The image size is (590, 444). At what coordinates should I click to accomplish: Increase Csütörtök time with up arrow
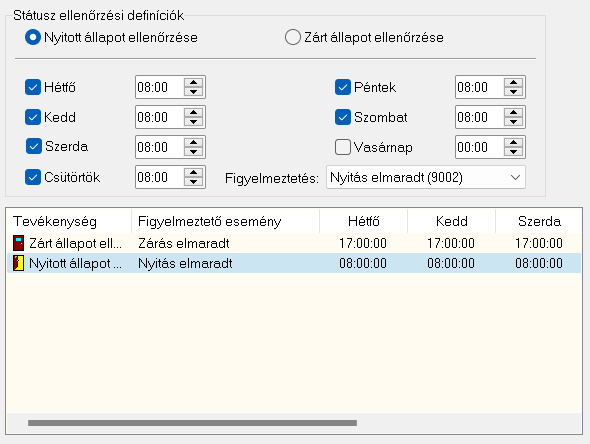(x=193, y=173)
